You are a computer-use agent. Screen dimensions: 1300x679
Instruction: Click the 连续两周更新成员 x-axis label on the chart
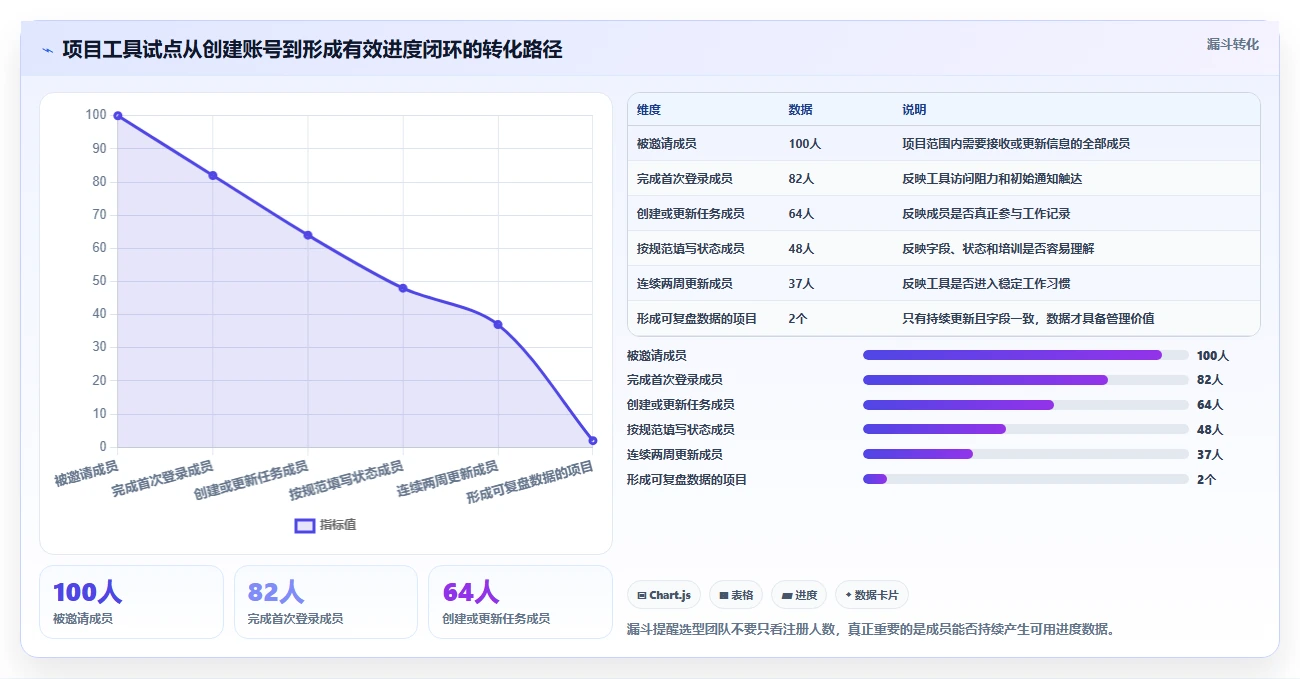(x=447, y=479)
